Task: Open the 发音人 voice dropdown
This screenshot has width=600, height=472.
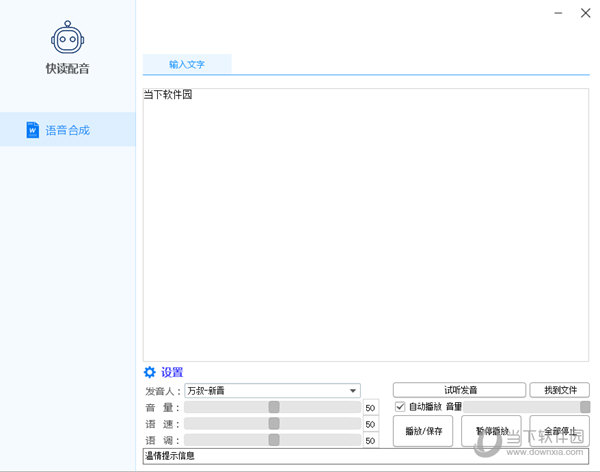Action: 272,390
